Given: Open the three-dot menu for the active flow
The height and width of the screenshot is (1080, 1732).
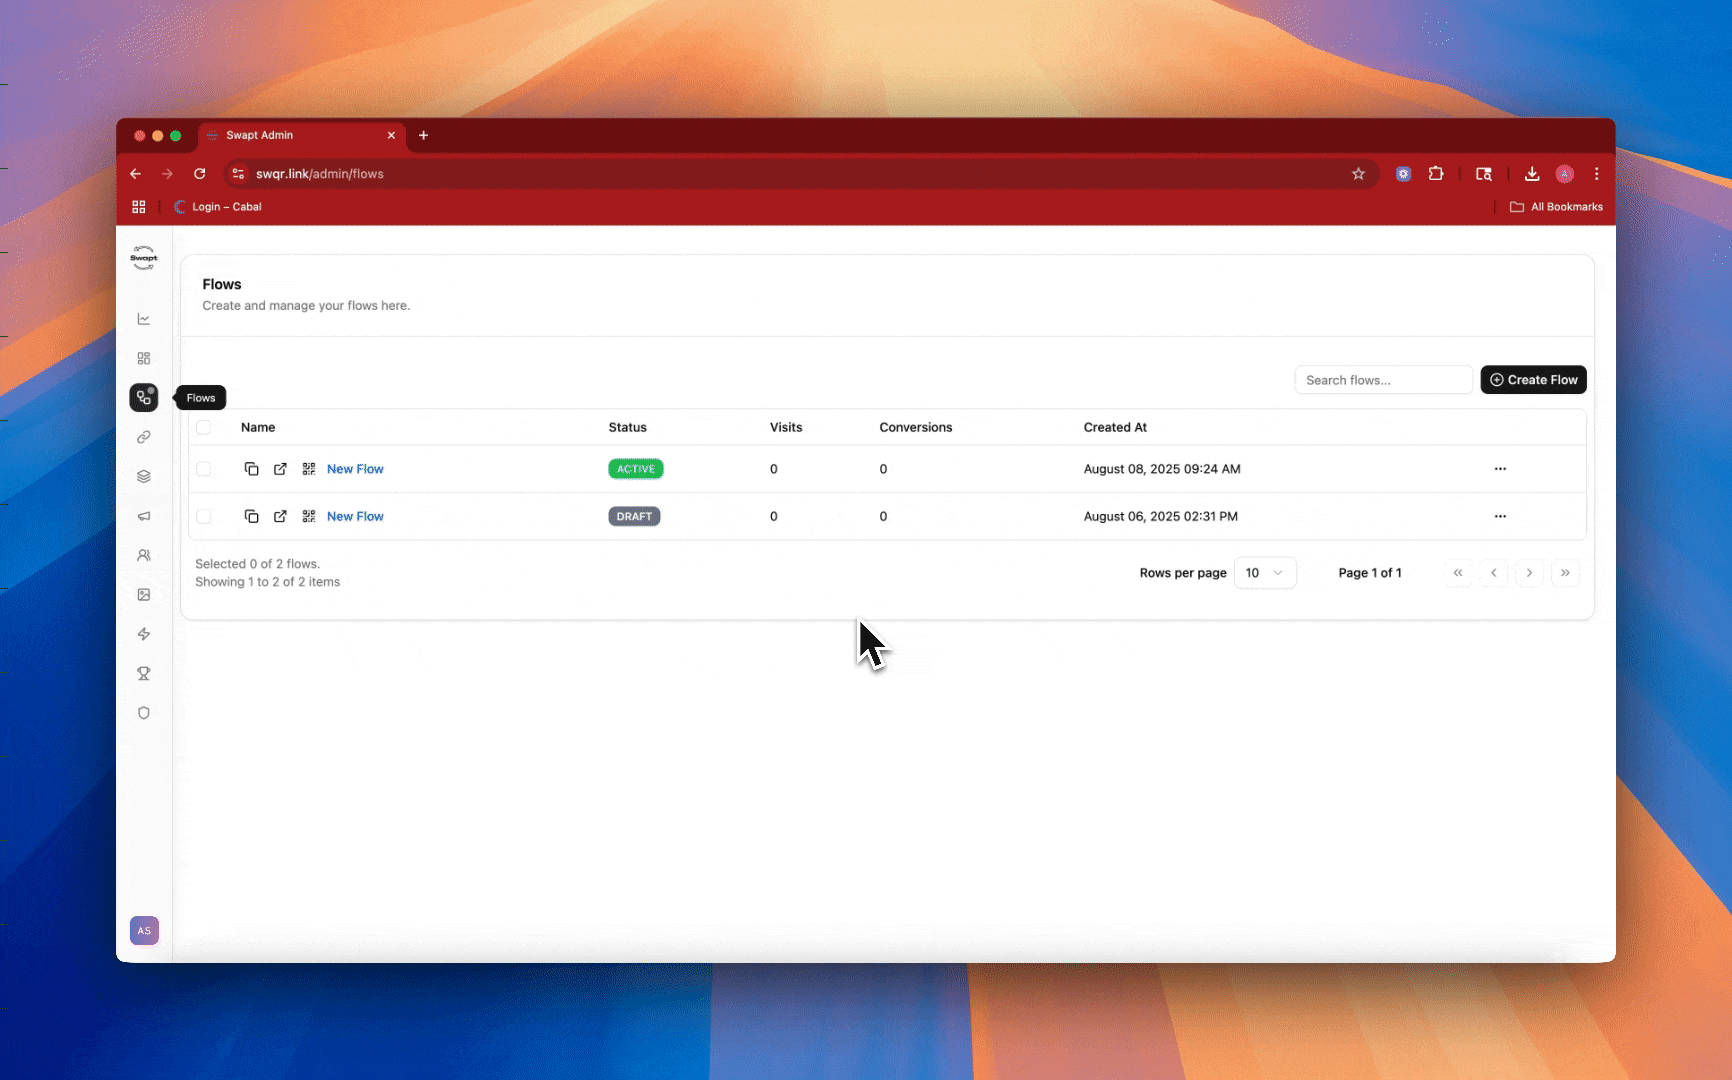Looking at the screenshot, I should click(1500, 469).
